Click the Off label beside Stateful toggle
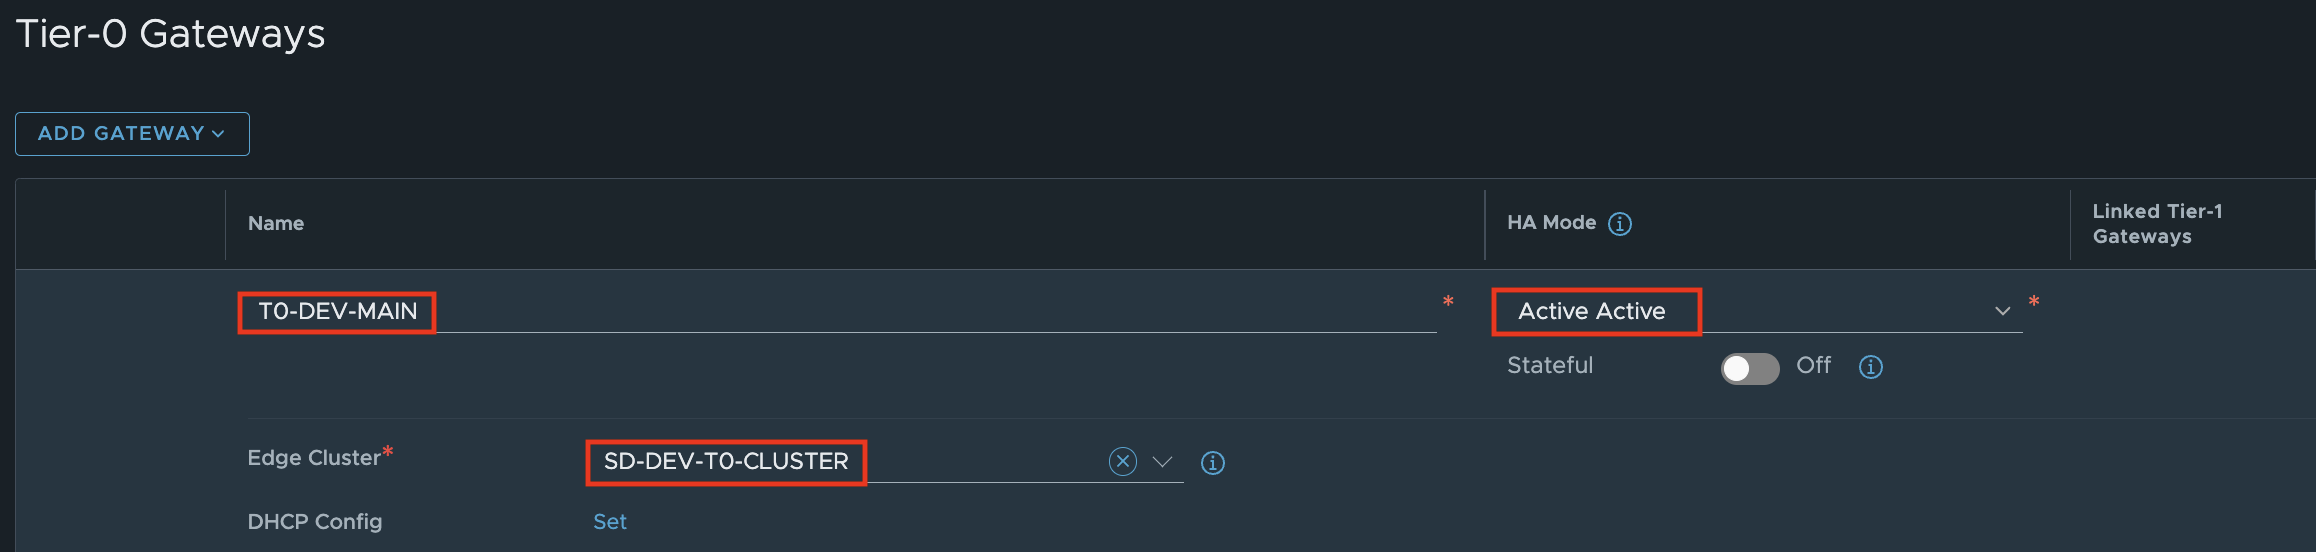 1813,366
